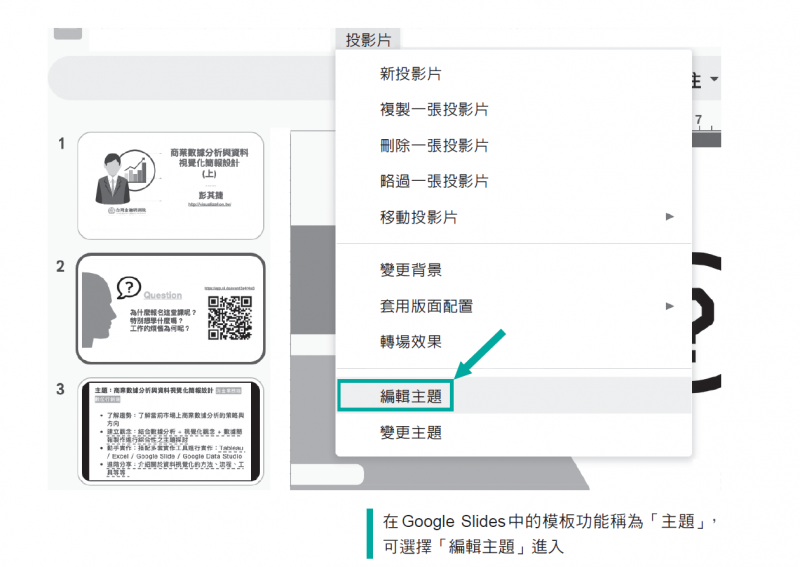Open 套用版面配置 menu entry
Image resolution: width=800 pixels, height=567 pixels.
(x=514, y=306)
